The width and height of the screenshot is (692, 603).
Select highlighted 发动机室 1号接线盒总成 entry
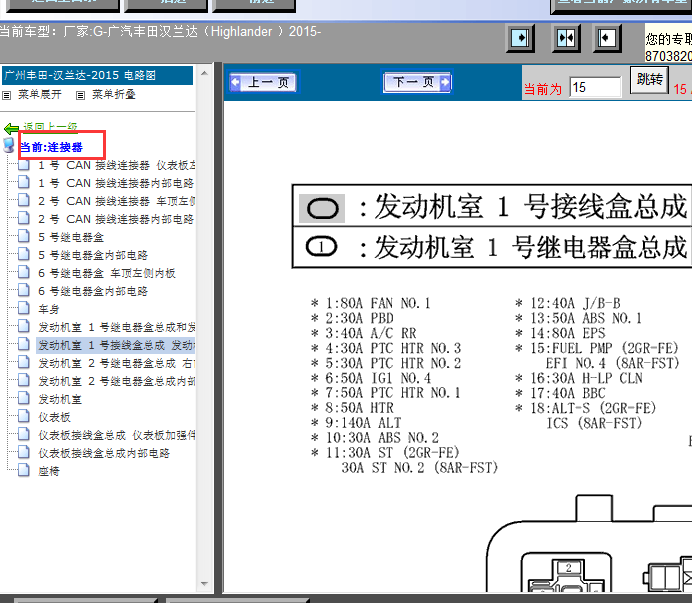point(116,345)
